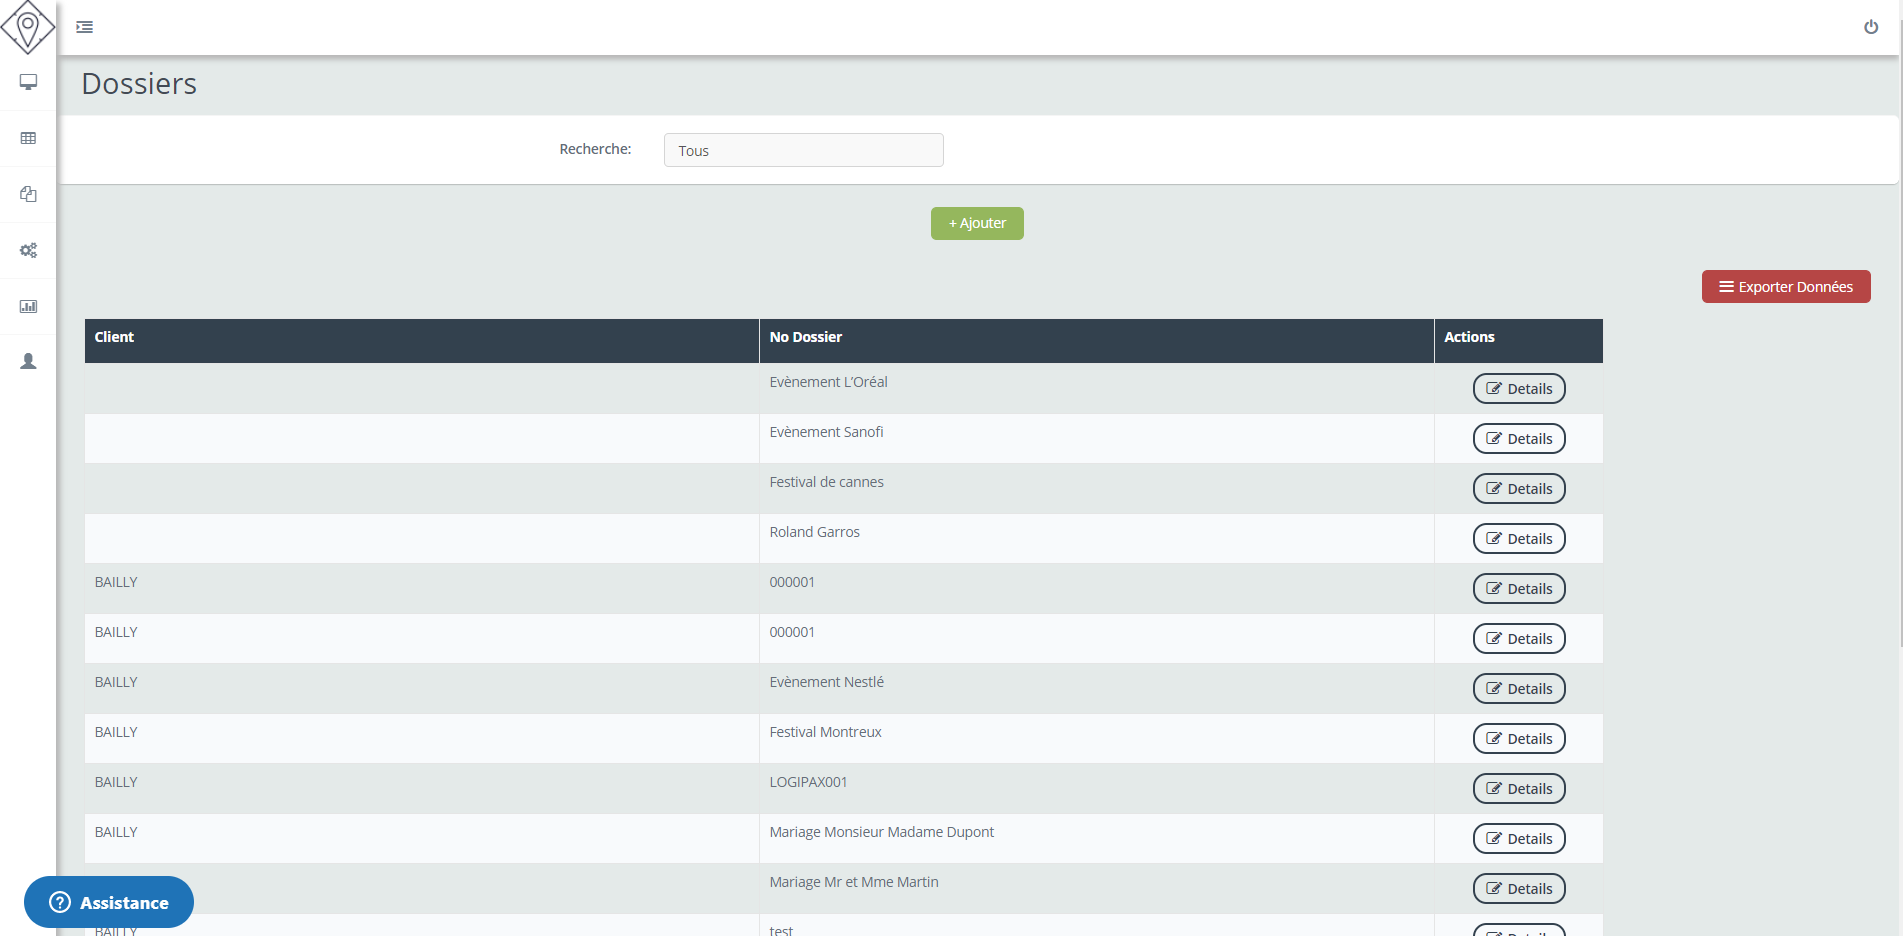The width and height of the screenshot is (1903, 936).
Task: Click the location pin logo icon
Action: 28,27
